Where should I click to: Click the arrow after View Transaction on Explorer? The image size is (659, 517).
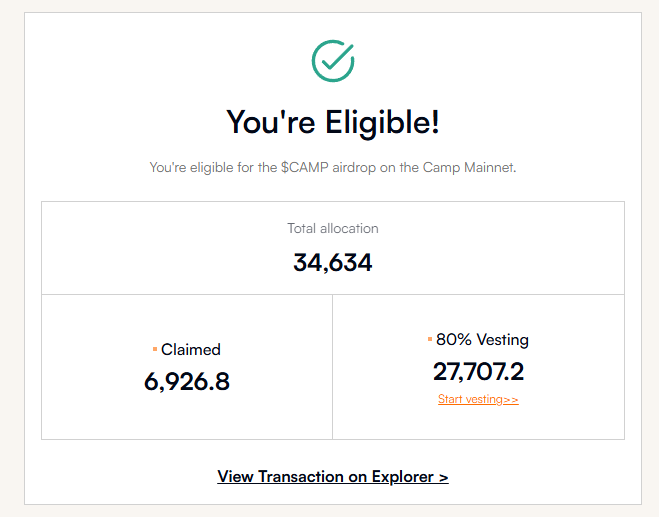click(443, 477)
